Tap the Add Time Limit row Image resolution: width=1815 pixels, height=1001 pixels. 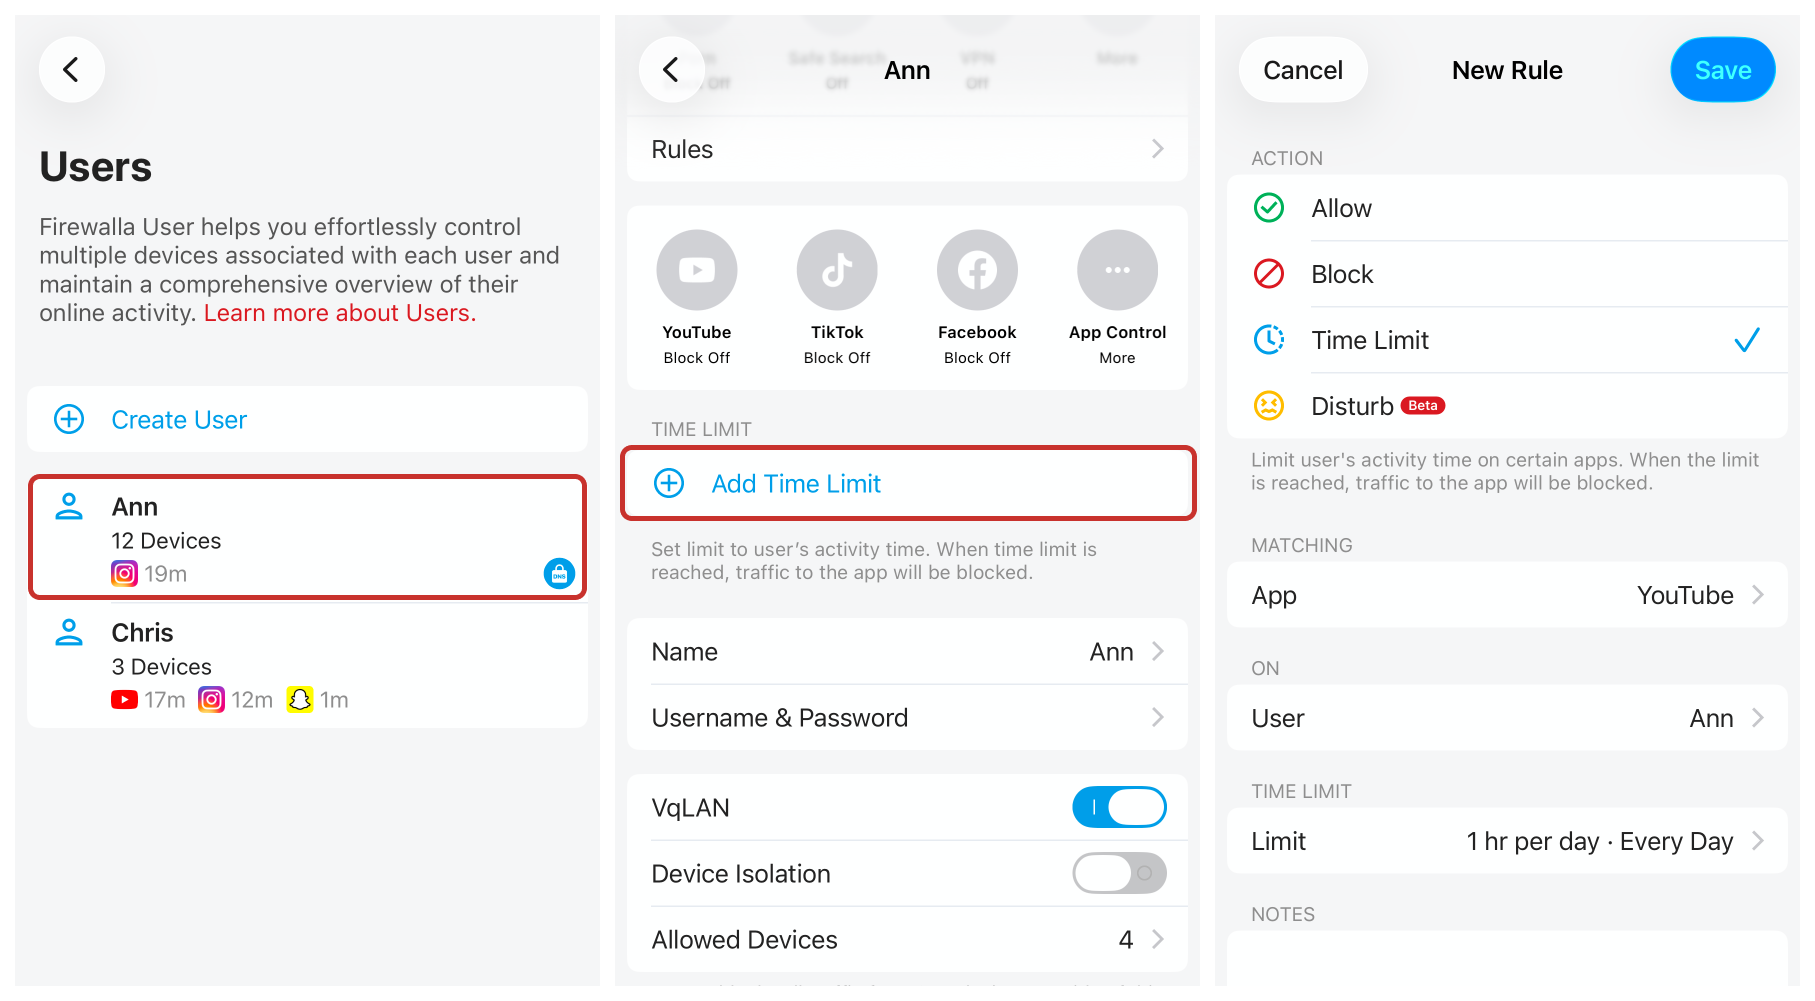pos(908,484)
